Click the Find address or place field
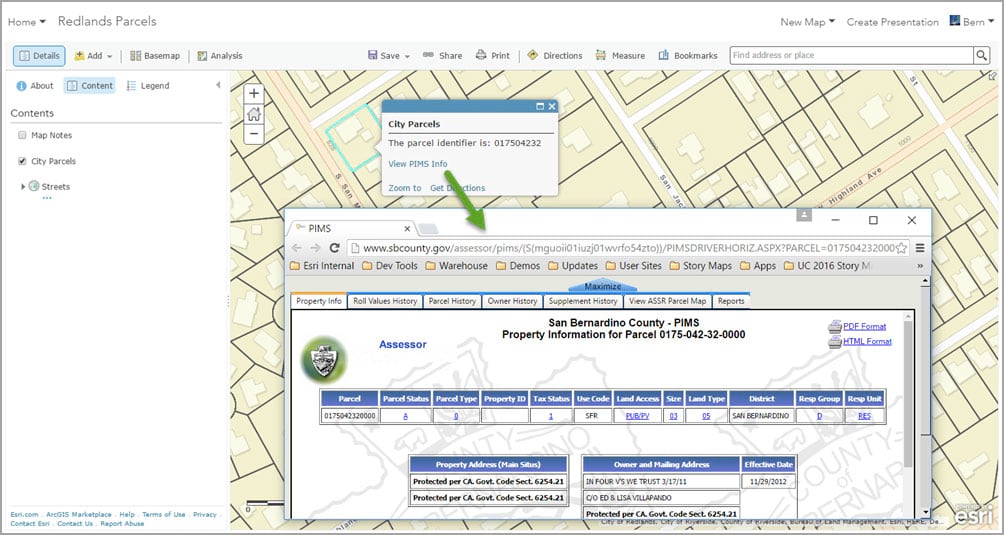This screenshot has width=1004, height=535. coord(852,56)
